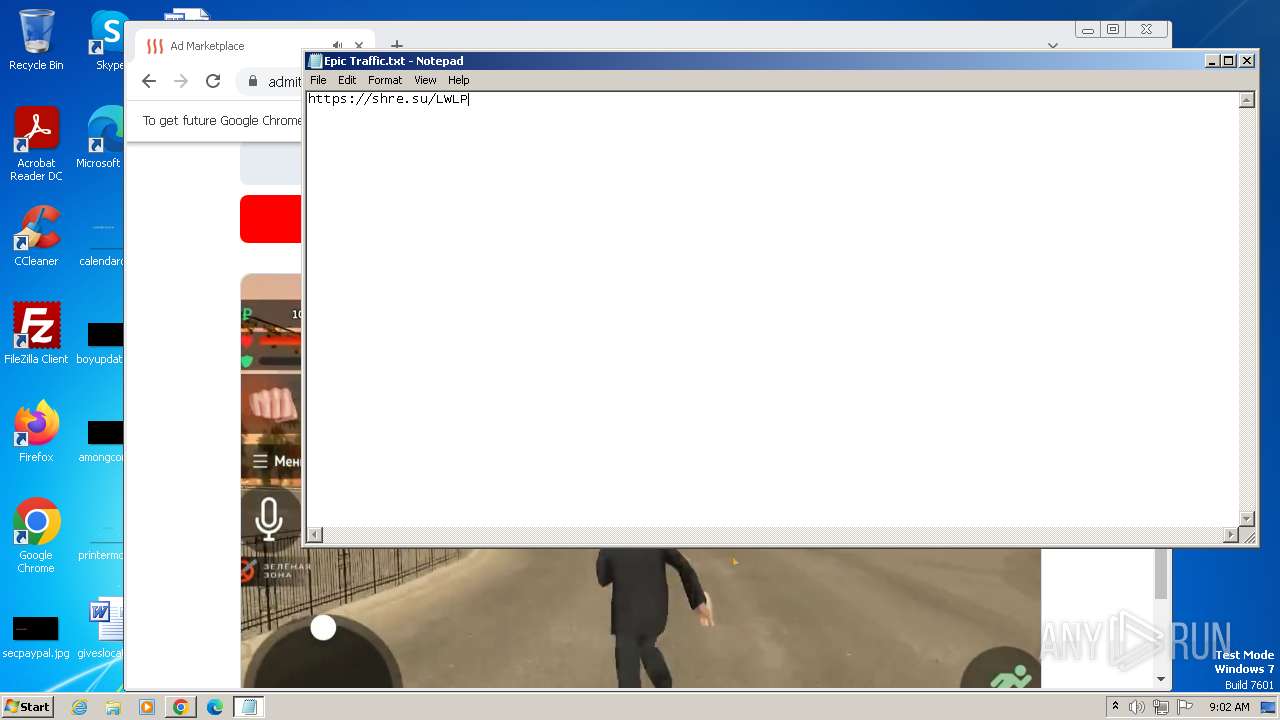The width and height of the screenshot is (1280, 720).
Task: Open Acrobat Reader DC desktop shortcut
Action: point(36,144)
